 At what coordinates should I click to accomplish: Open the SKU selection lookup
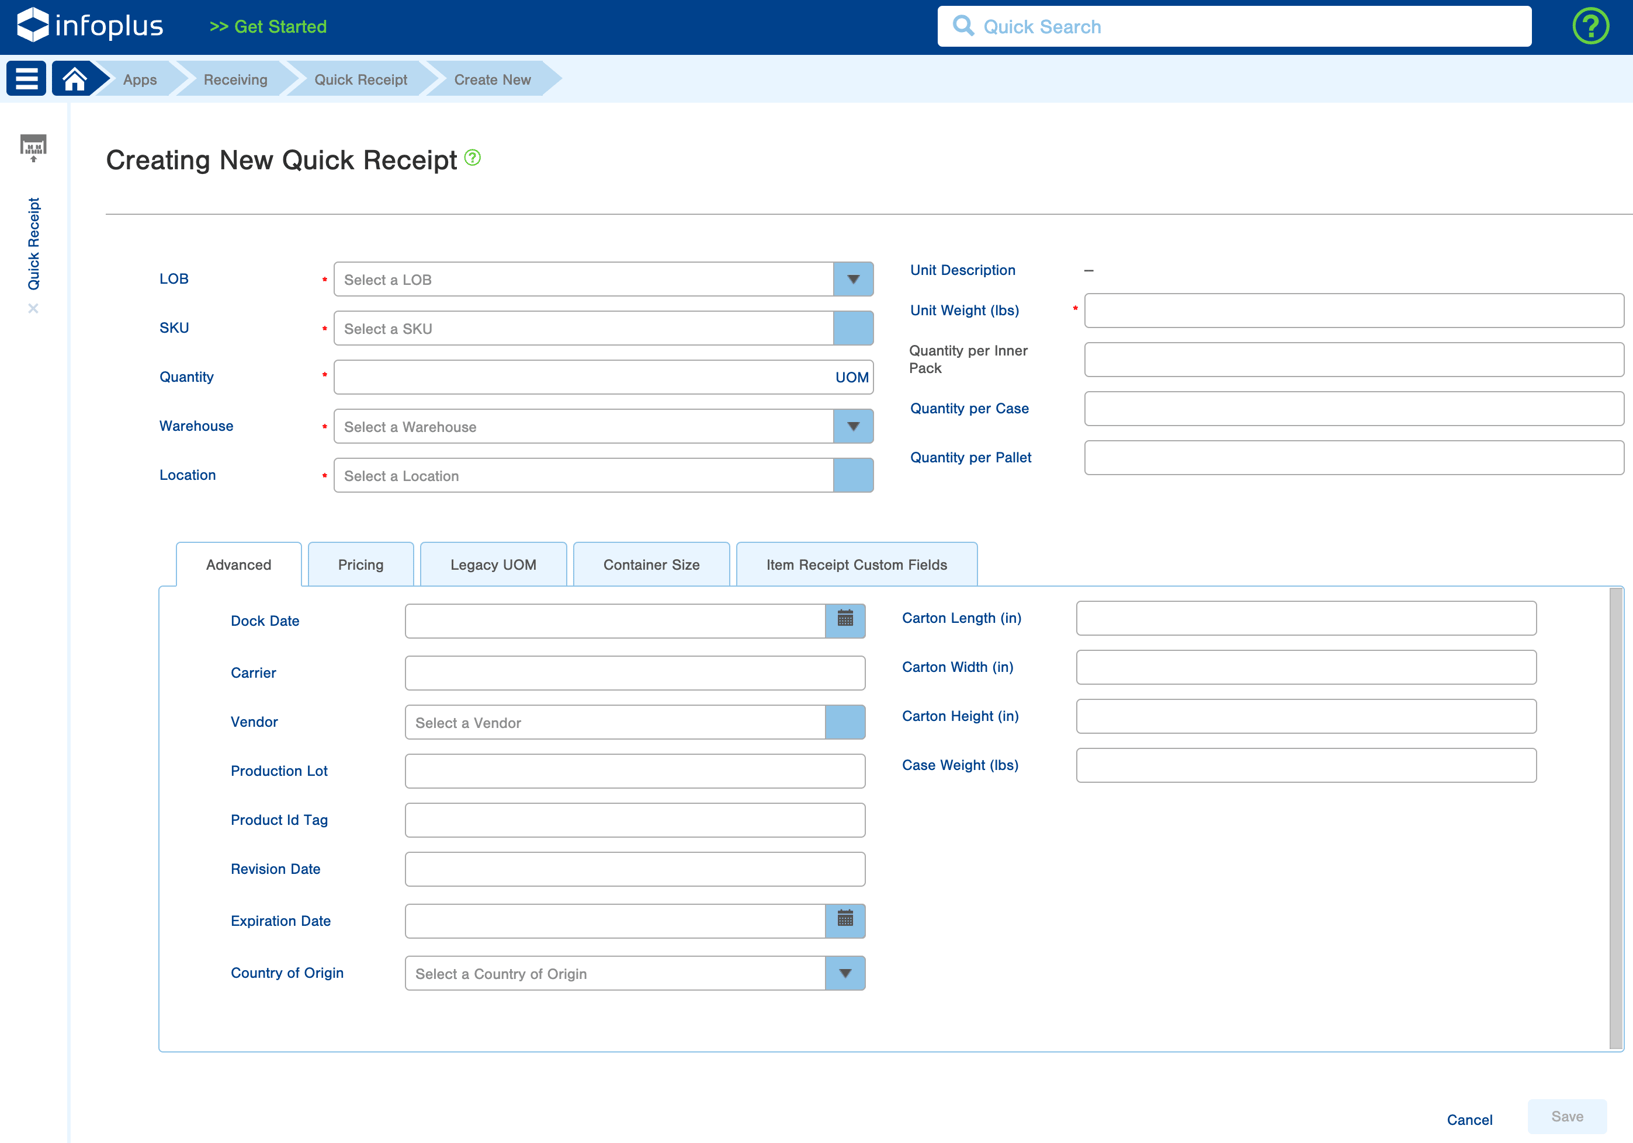(x=853, y=328)
